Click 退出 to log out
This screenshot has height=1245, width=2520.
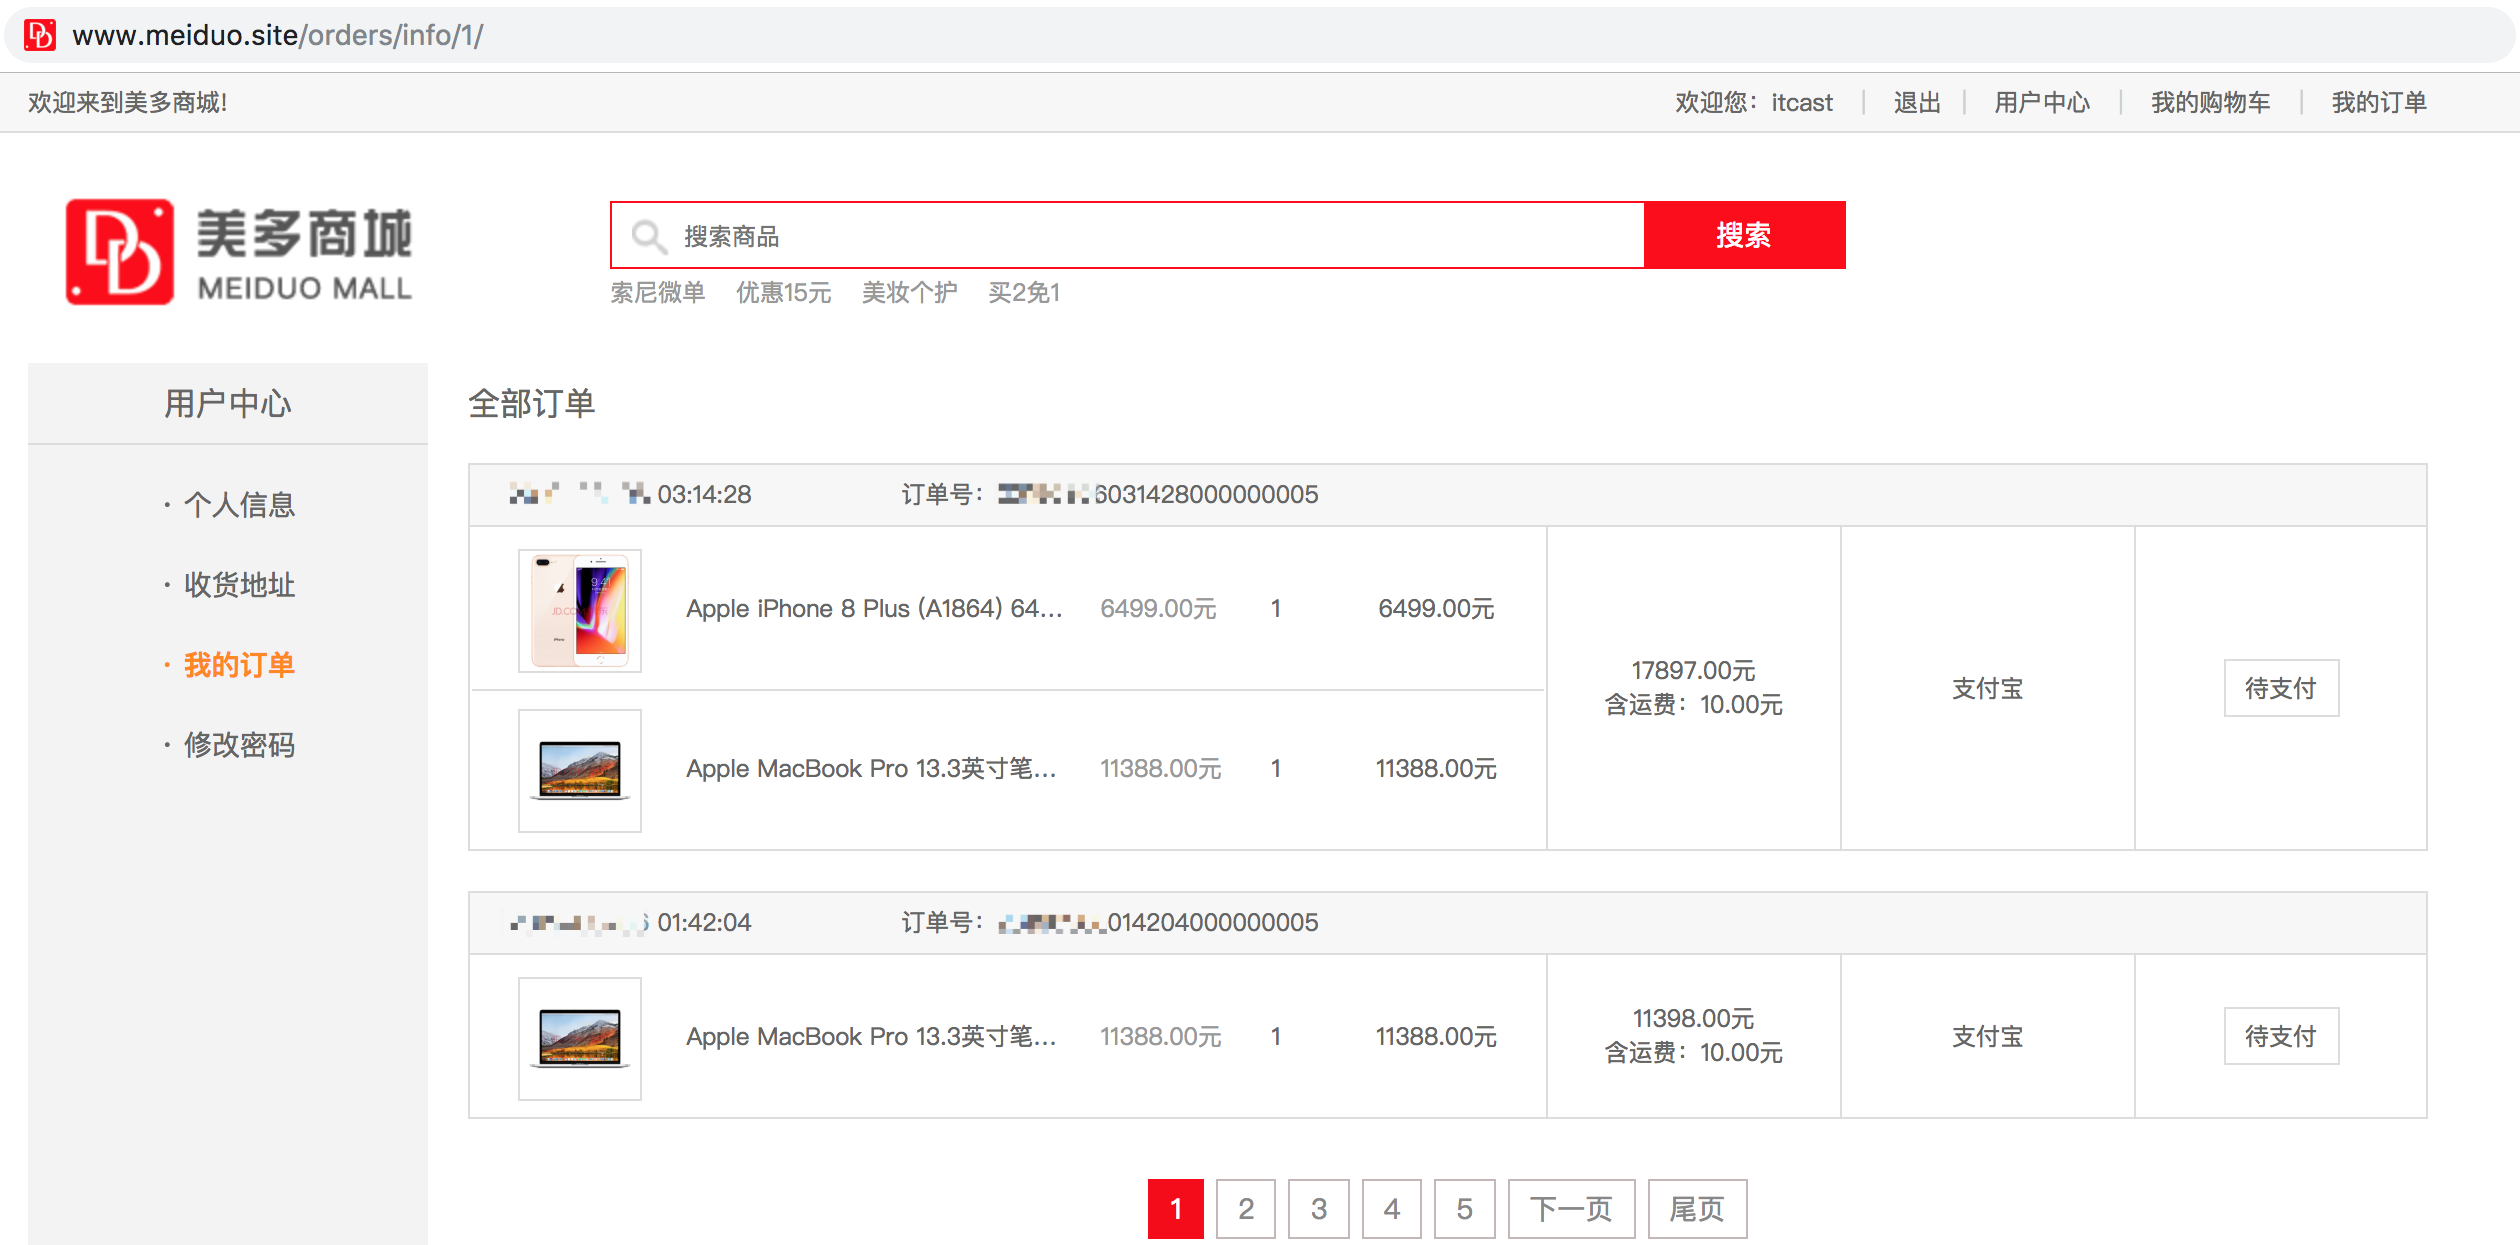(1917, 102)
